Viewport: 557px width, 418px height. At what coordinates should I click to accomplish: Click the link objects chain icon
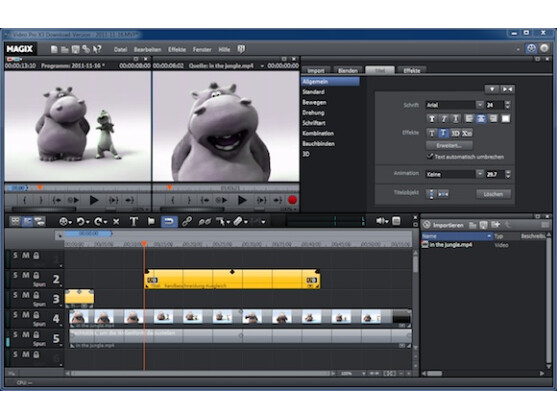187,222
